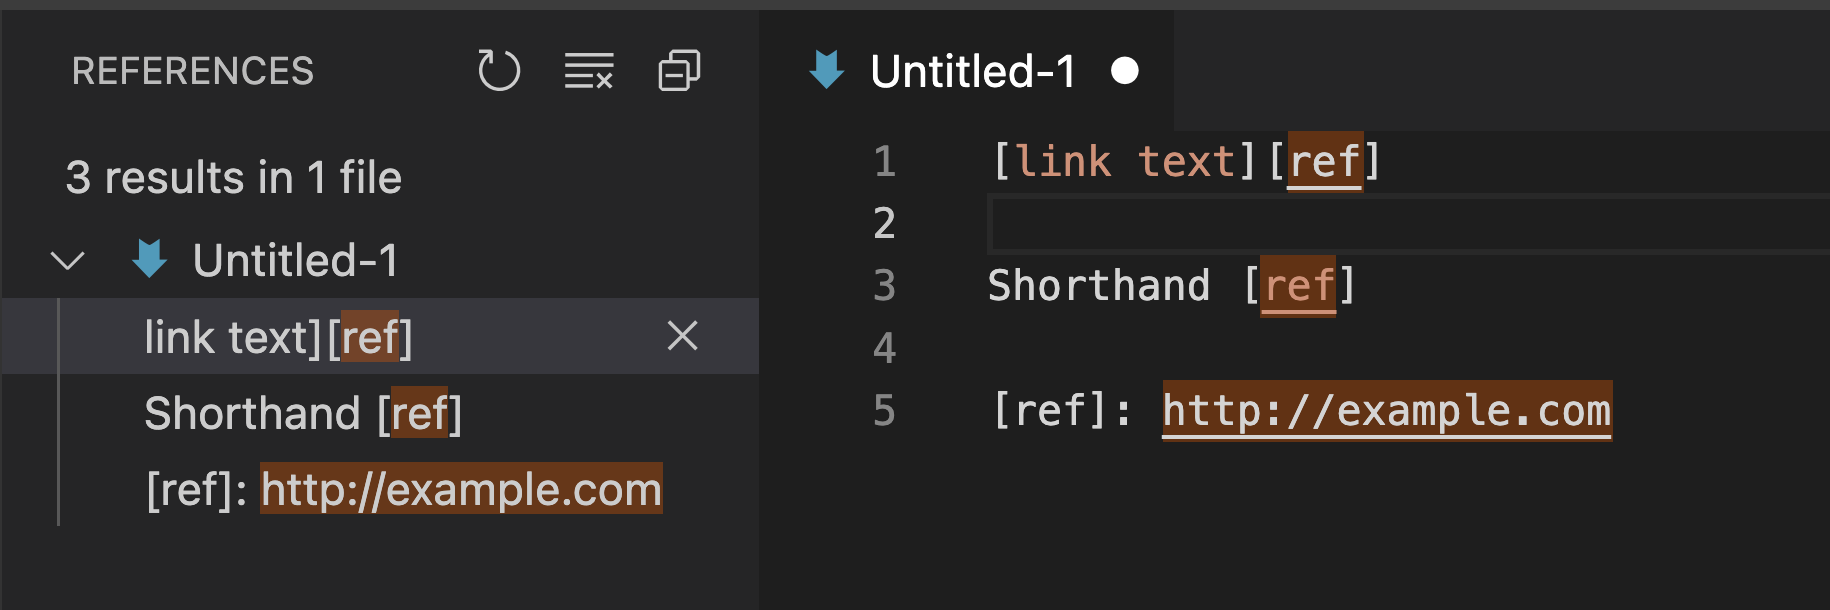This screenshot has height=610, width=1830.
Task: Click highlighted example.com text in results list
Action: 460,489
